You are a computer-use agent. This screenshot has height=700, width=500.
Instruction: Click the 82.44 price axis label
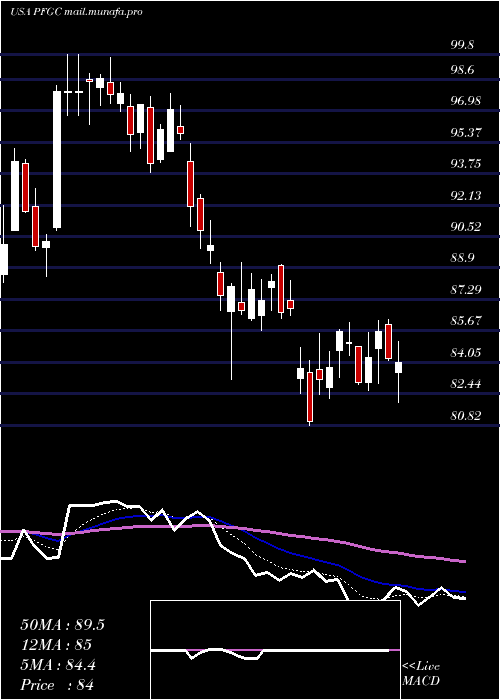(466, 384)
